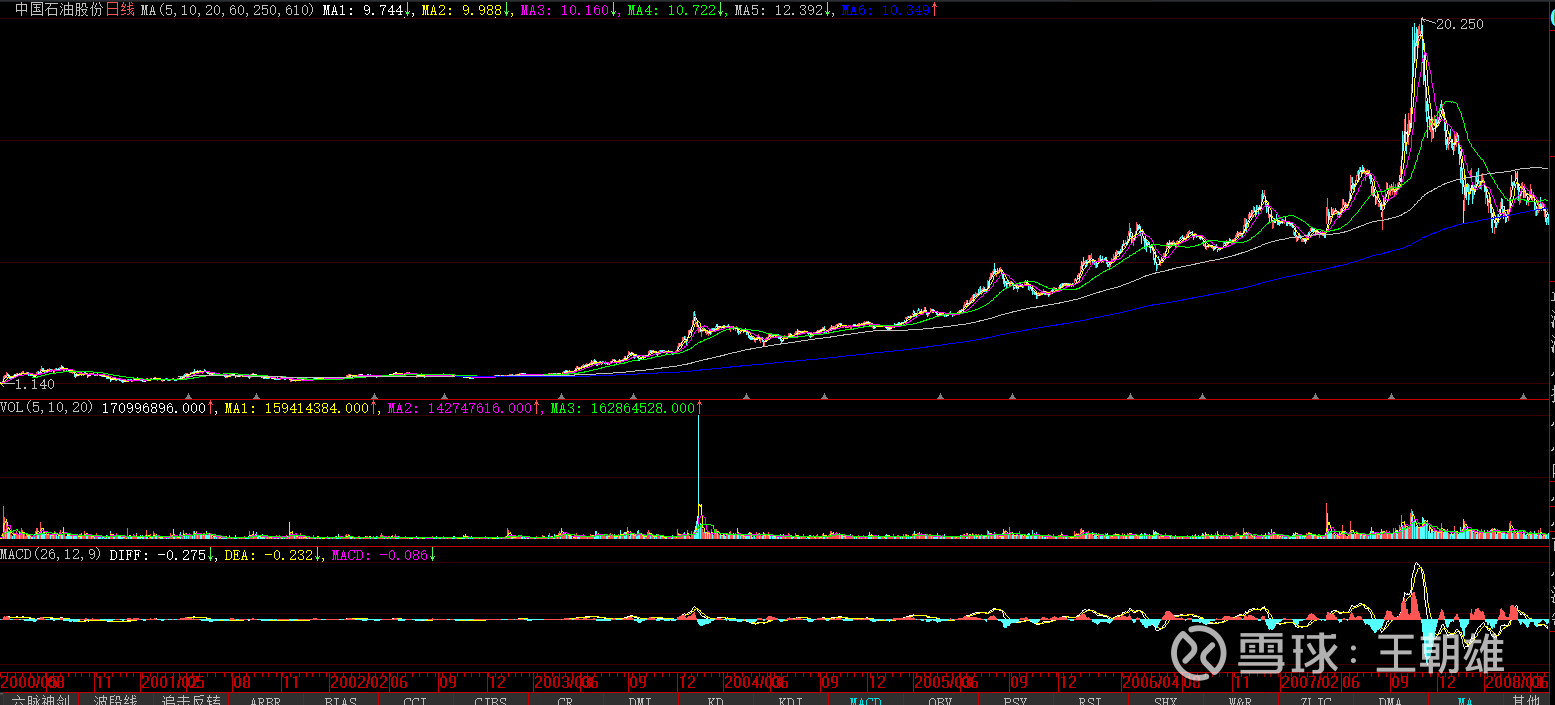
Task: Select the CJBS indicator tab
Action: click(x=491, y=701)
